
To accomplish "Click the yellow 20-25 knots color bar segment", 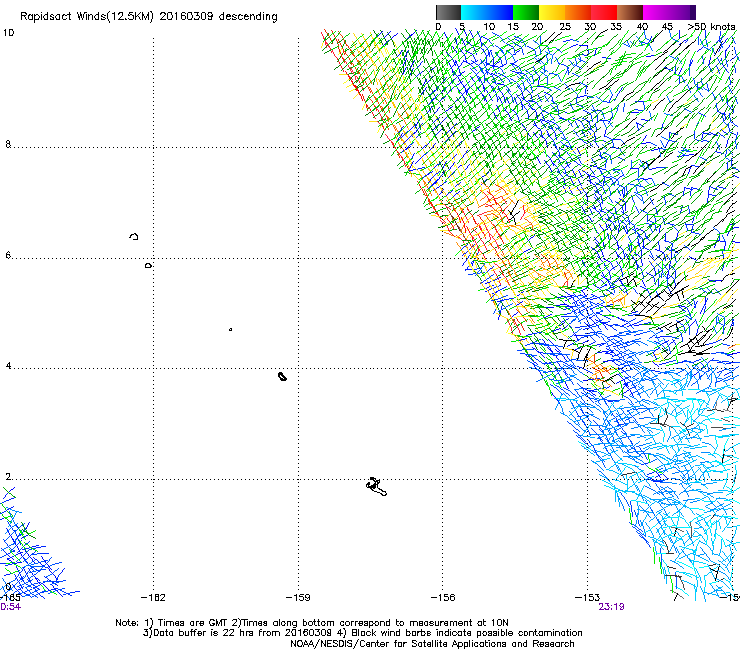I will (552, 12).
